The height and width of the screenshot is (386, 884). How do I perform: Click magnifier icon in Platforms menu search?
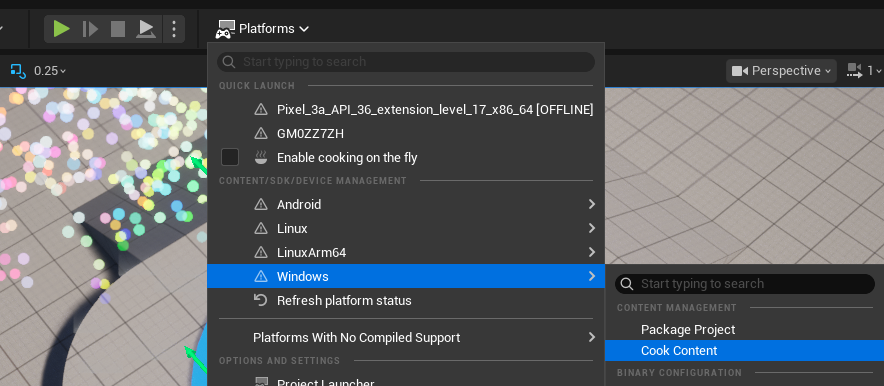coord(228,62)
